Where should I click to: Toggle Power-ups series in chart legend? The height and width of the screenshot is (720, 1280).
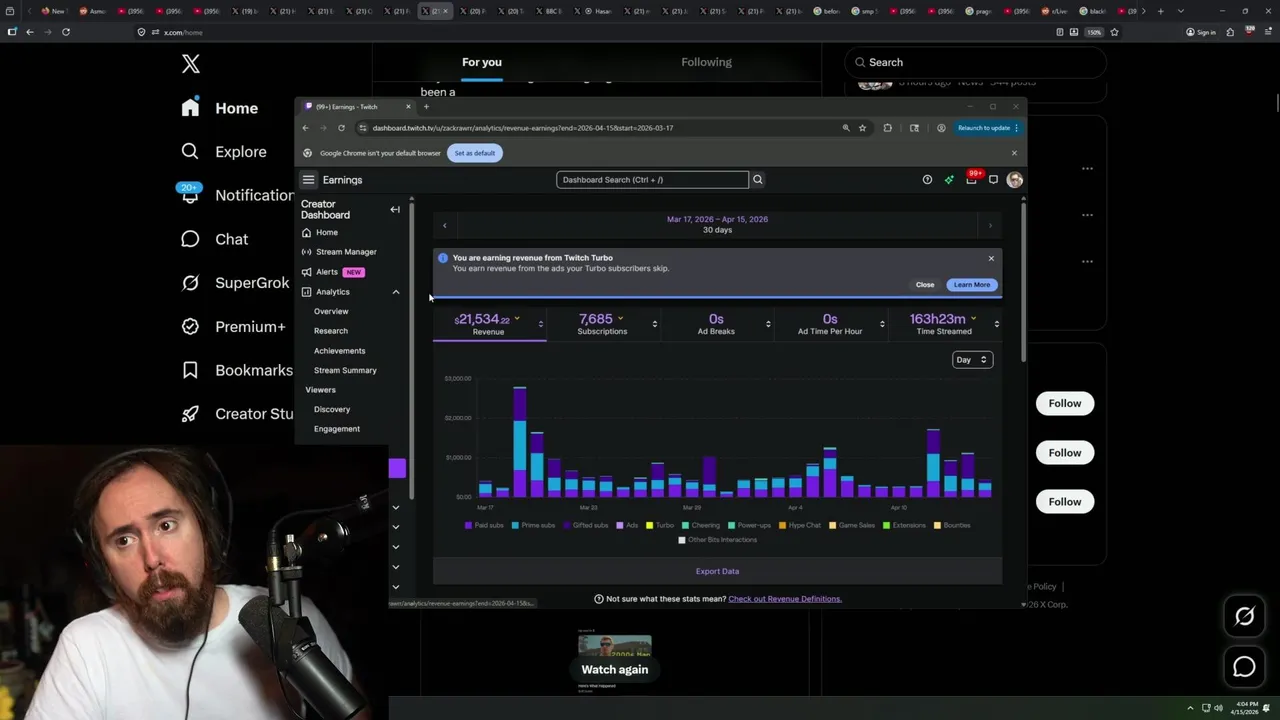[x=750, y=525]
